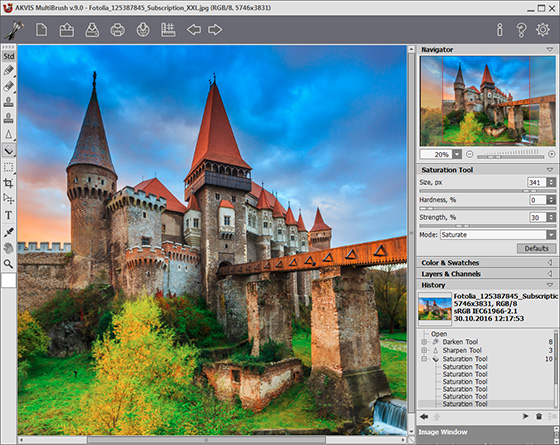Click the New document icon
Viewport: 560px width, 445px height.
41,30
